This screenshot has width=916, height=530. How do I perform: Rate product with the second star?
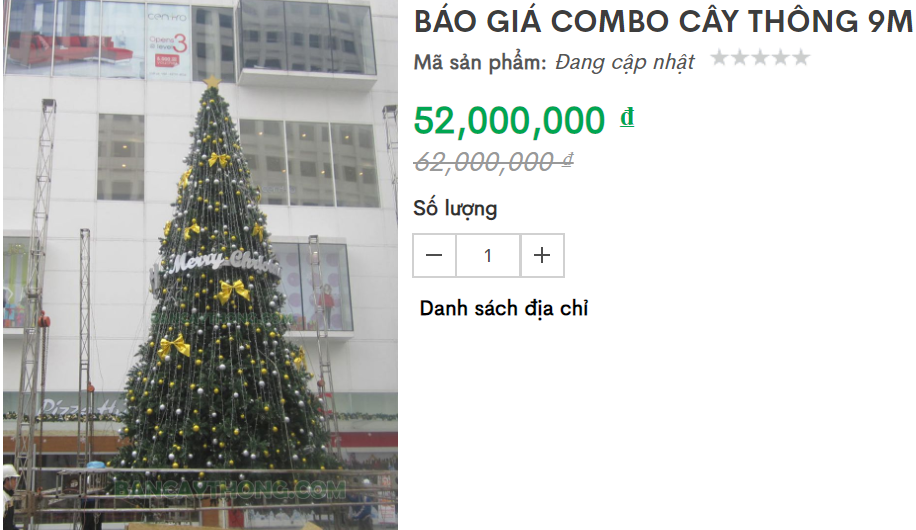click(740, 57)
